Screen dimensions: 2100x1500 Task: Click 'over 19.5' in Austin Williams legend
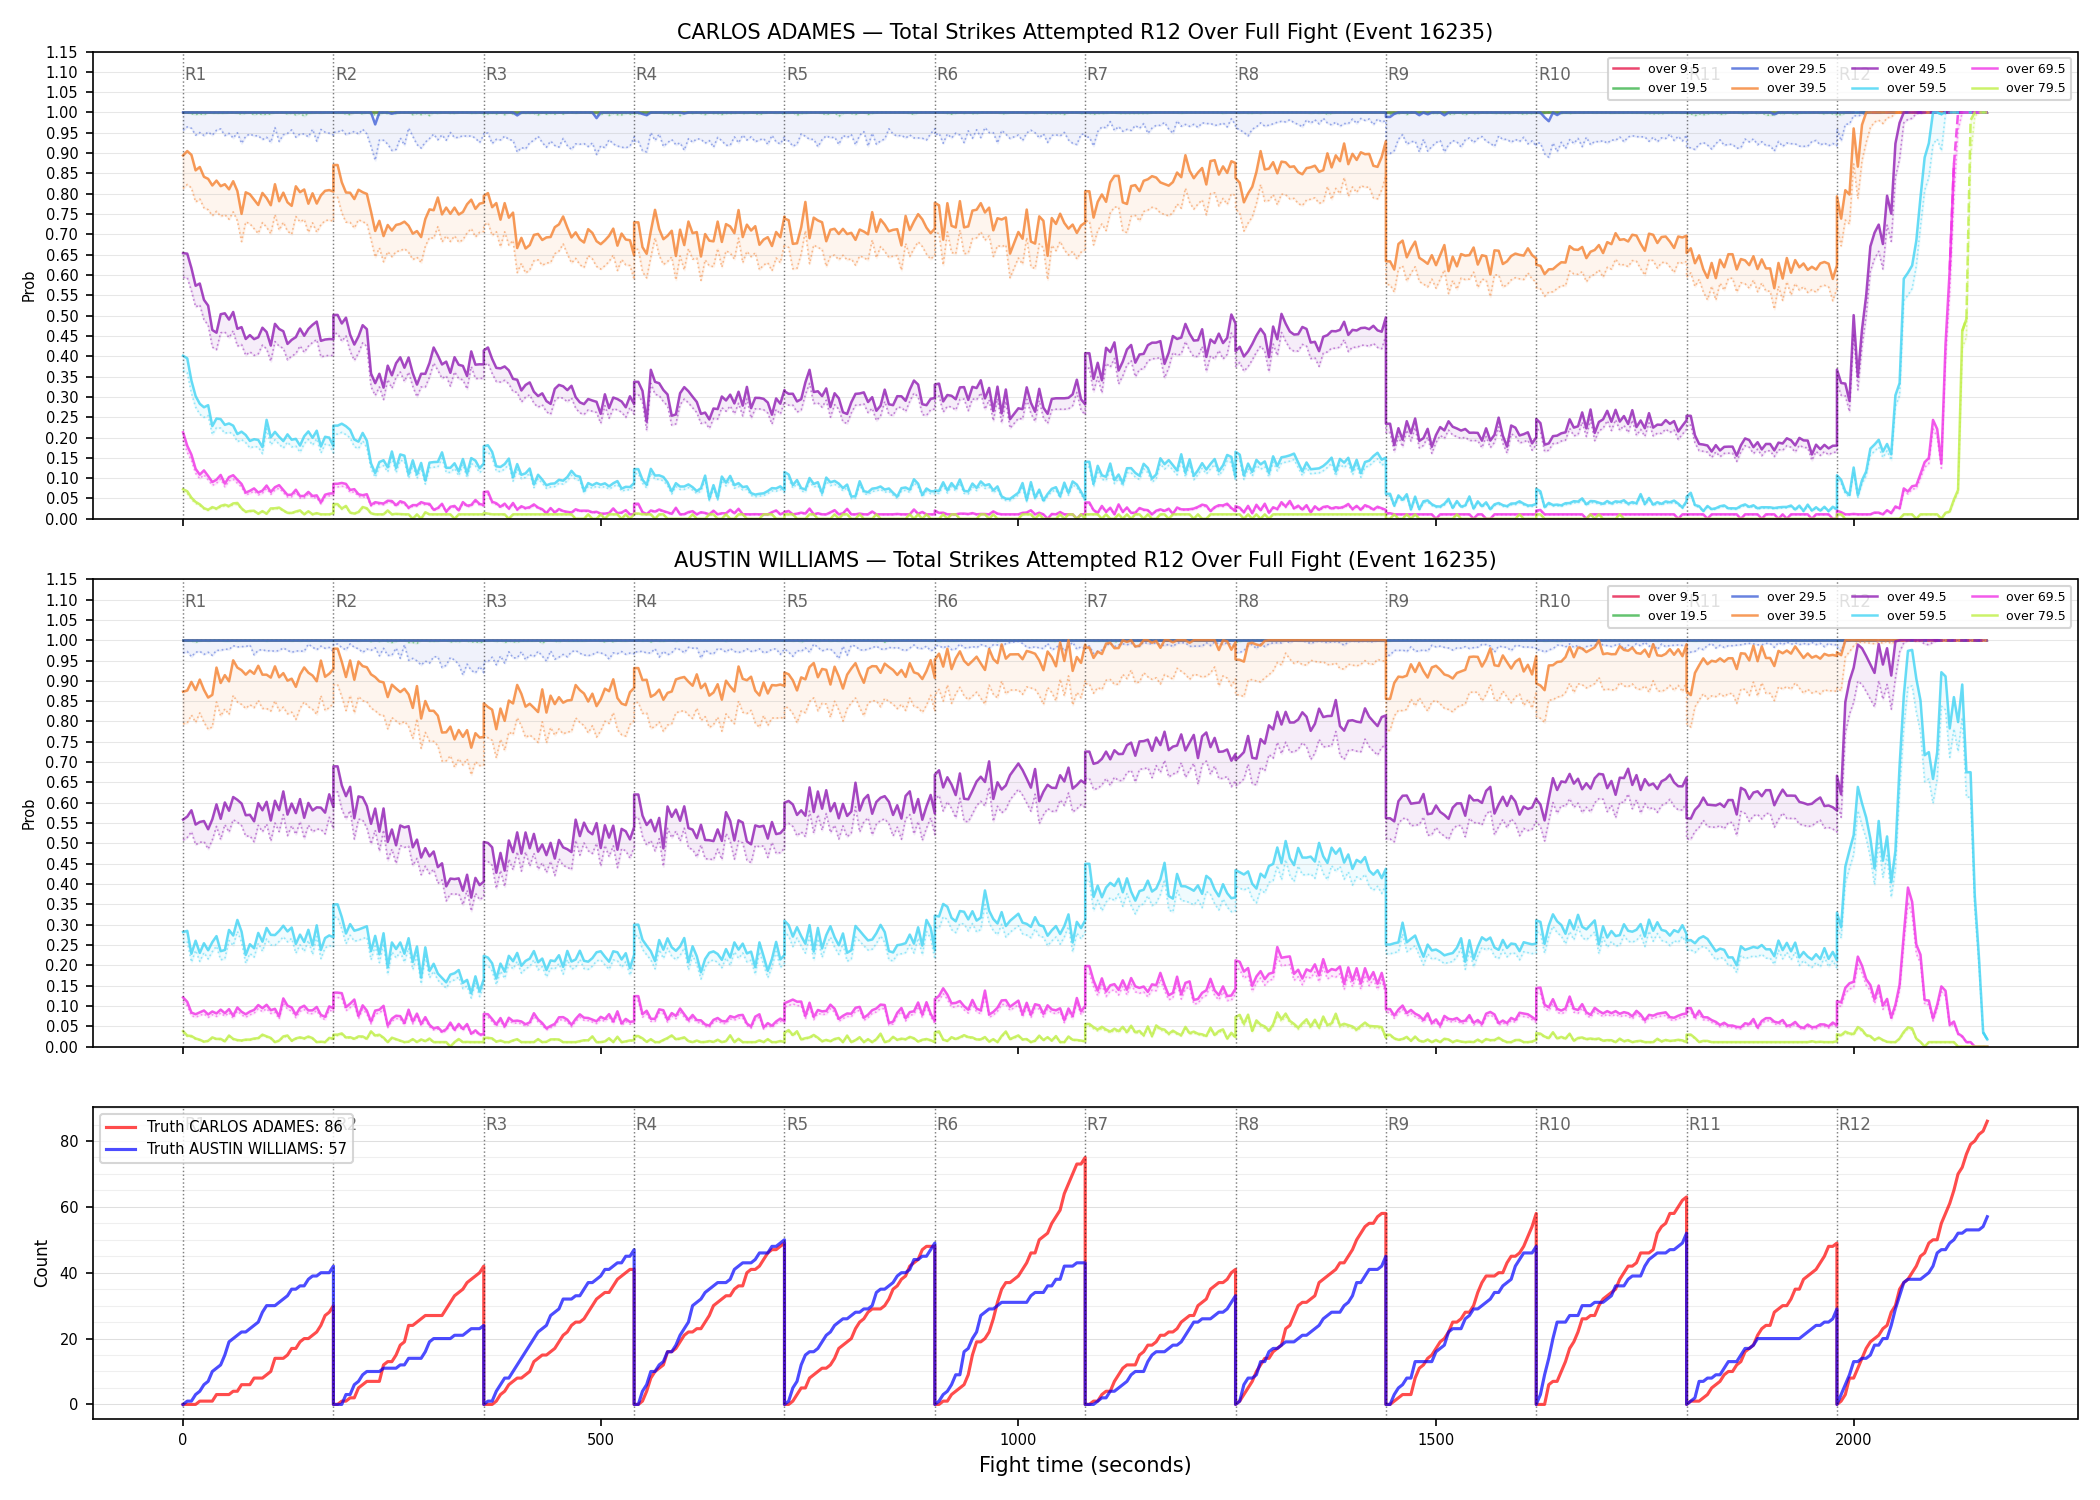point(1677,616)
